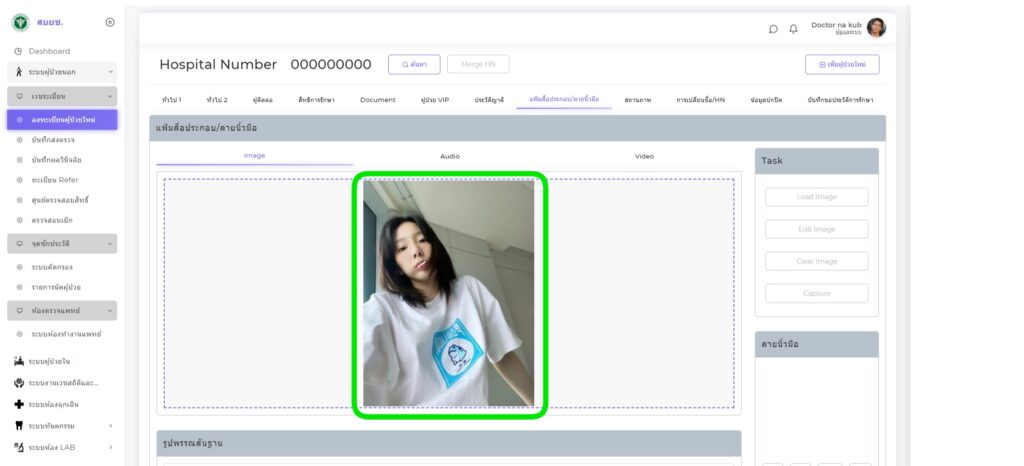Select the Video media tab

point(644,156)
